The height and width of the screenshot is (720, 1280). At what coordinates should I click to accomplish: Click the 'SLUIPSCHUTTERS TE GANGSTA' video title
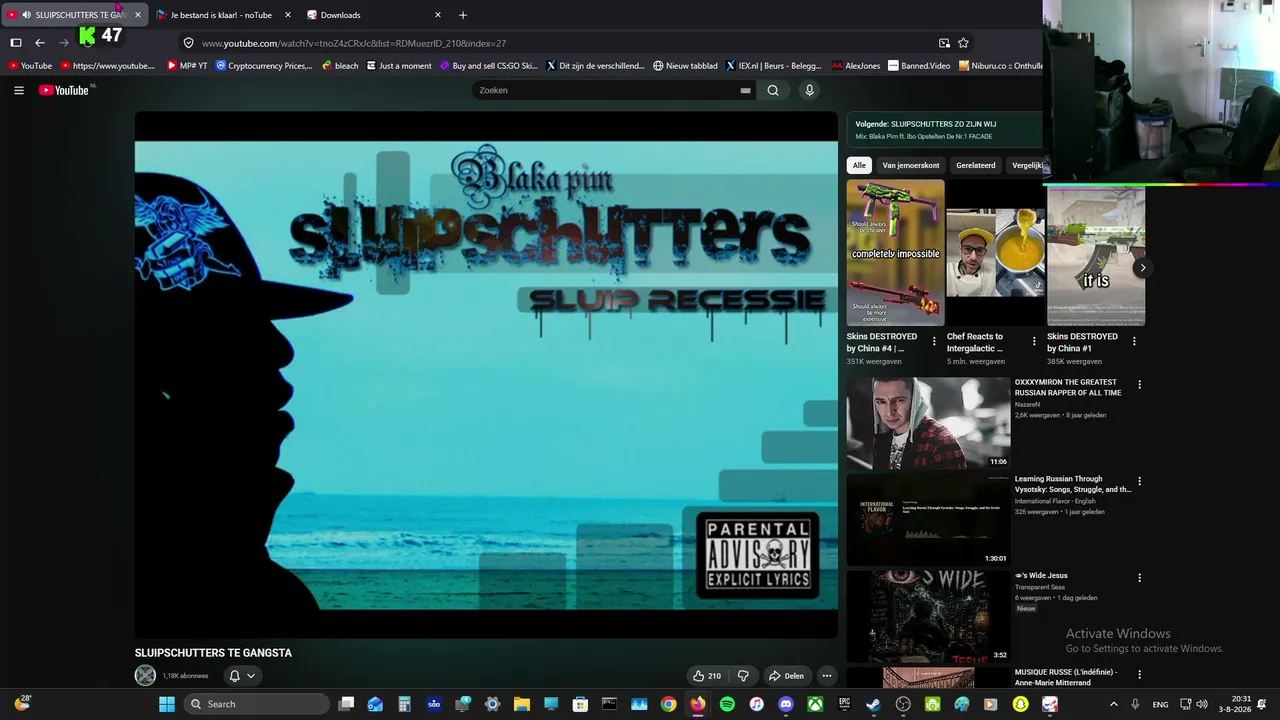coord(213,653)
